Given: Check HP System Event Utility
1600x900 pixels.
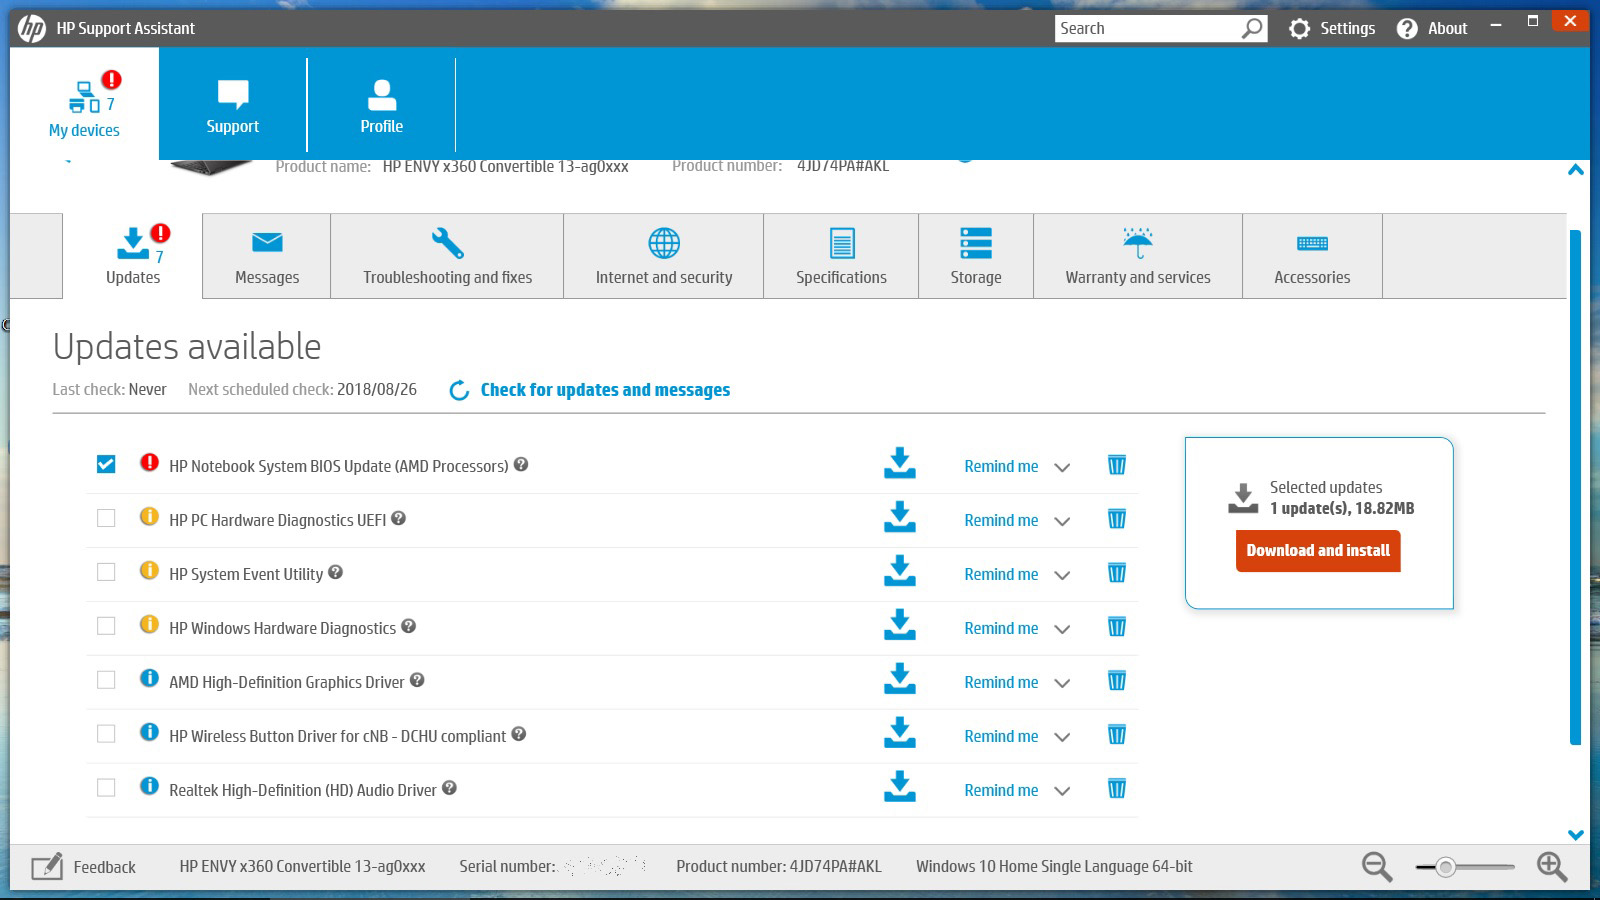Looking at the screenshot, I should 106,572.
